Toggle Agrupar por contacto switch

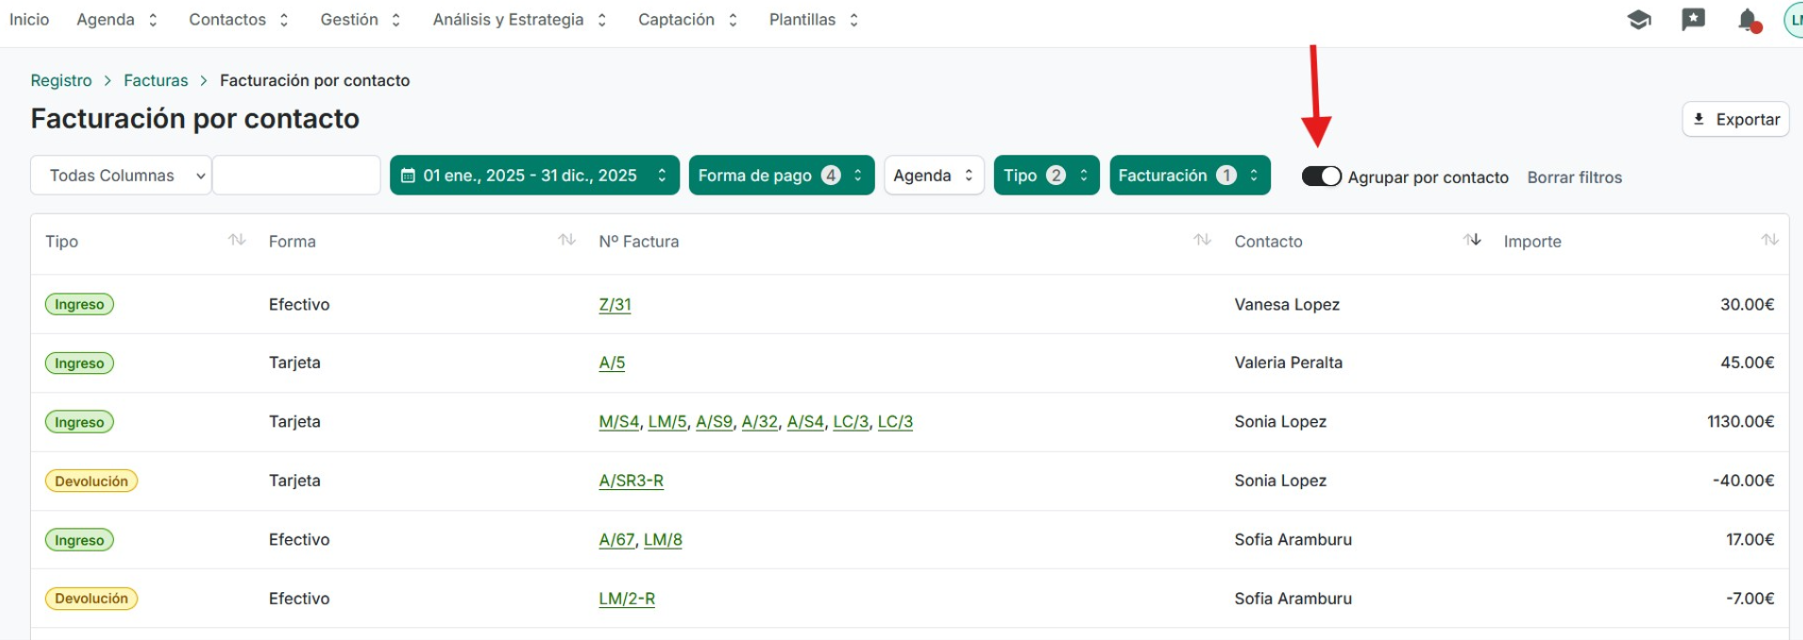pos(1321,176)
